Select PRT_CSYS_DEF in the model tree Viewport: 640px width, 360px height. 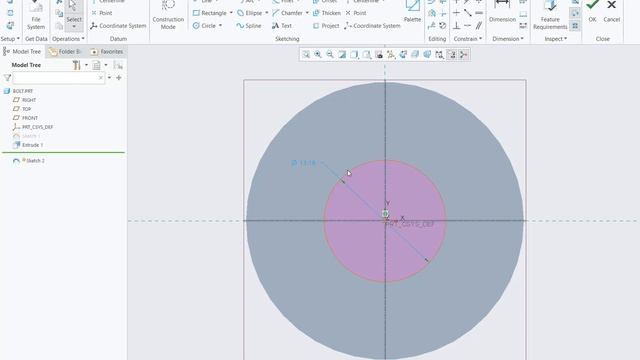click(x=33, y=127)
